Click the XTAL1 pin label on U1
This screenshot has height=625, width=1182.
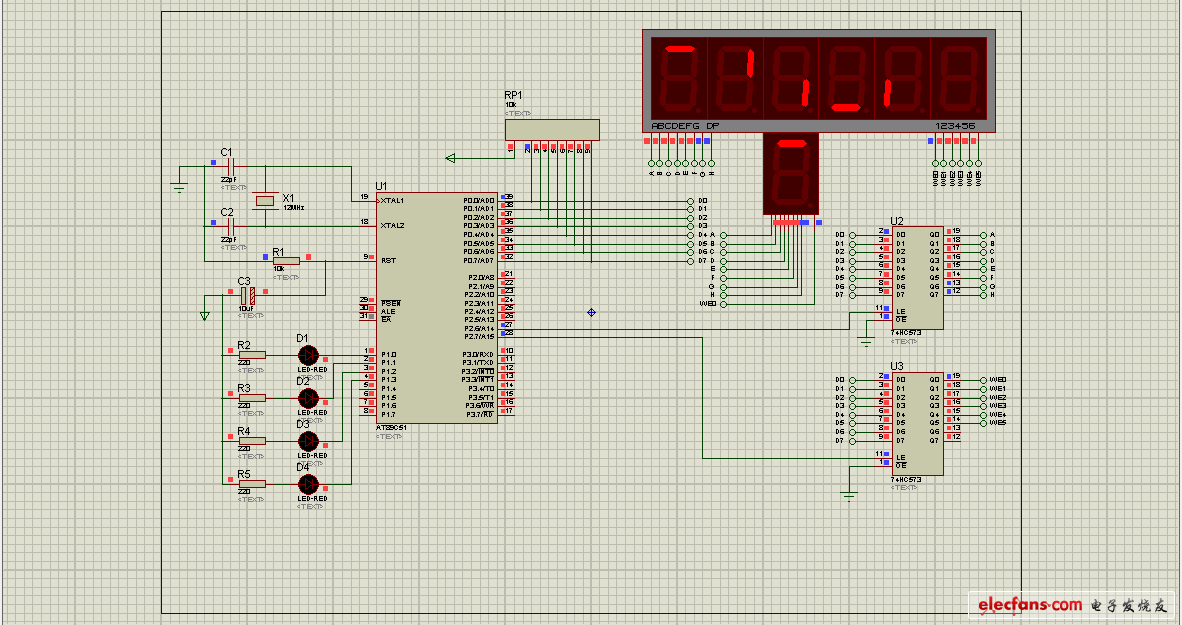pyautogui.click(x=393, y=201)
